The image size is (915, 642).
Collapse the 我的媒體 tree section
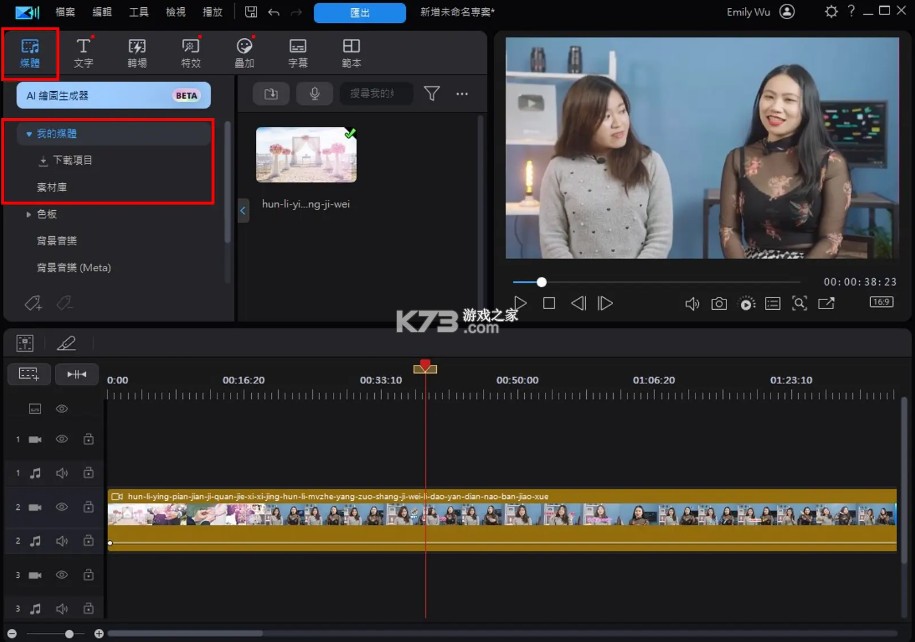click(x=28, y=132)
